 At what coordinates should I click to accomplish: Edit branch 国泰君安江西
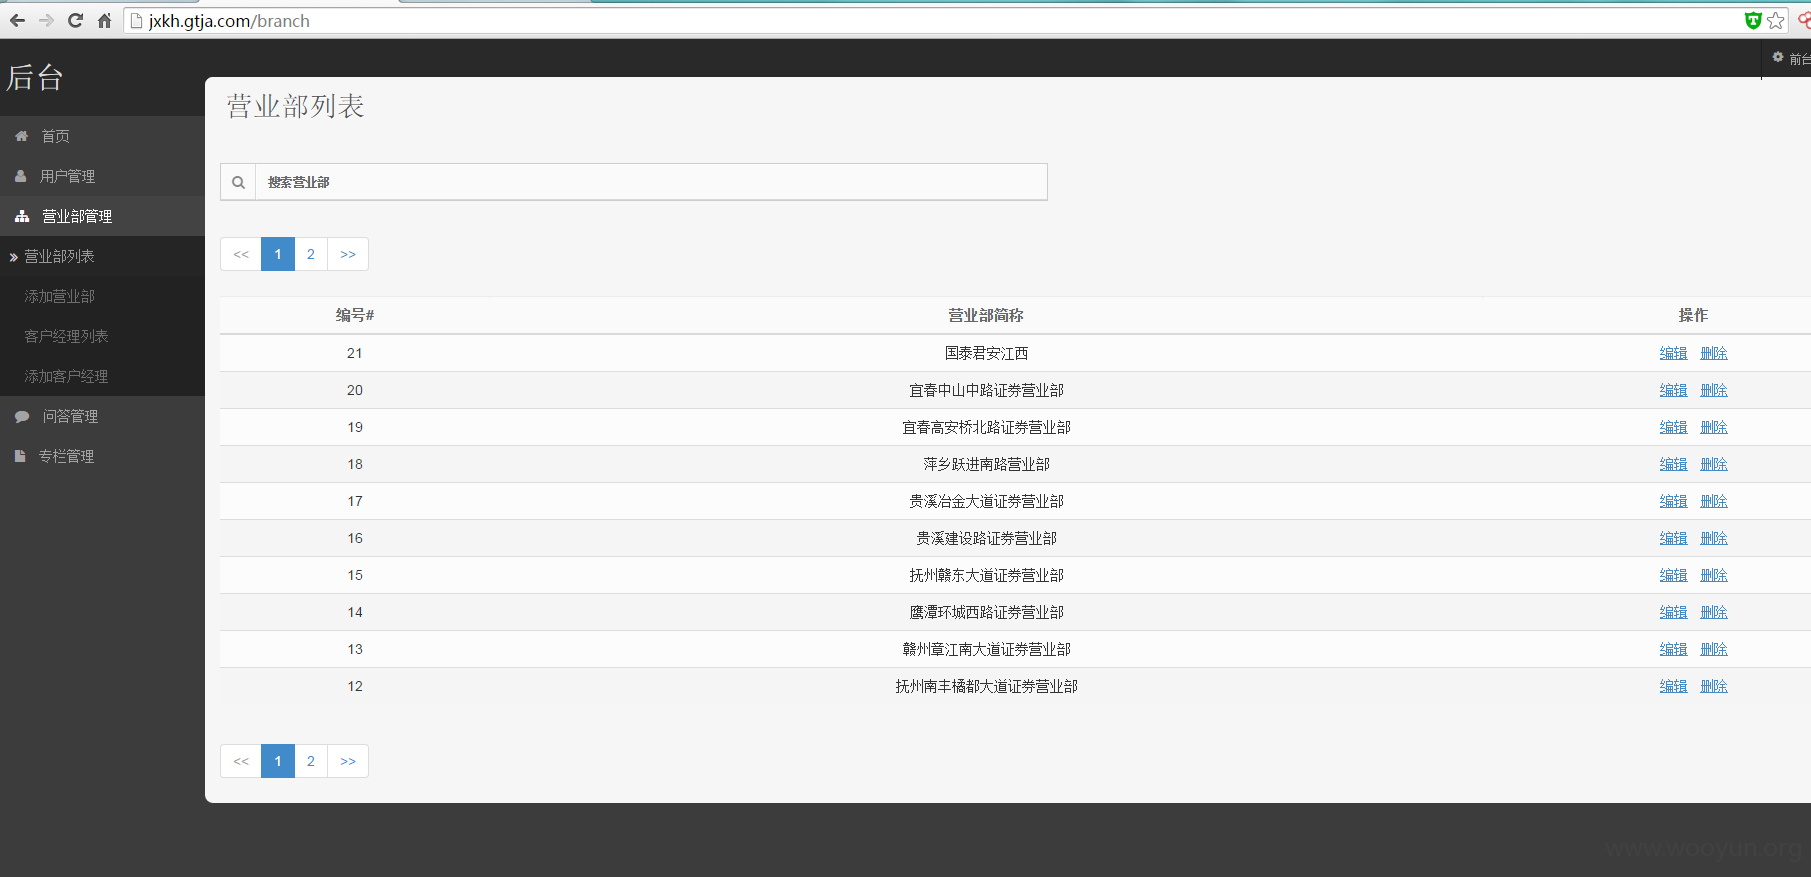(x=1673, y=353)
